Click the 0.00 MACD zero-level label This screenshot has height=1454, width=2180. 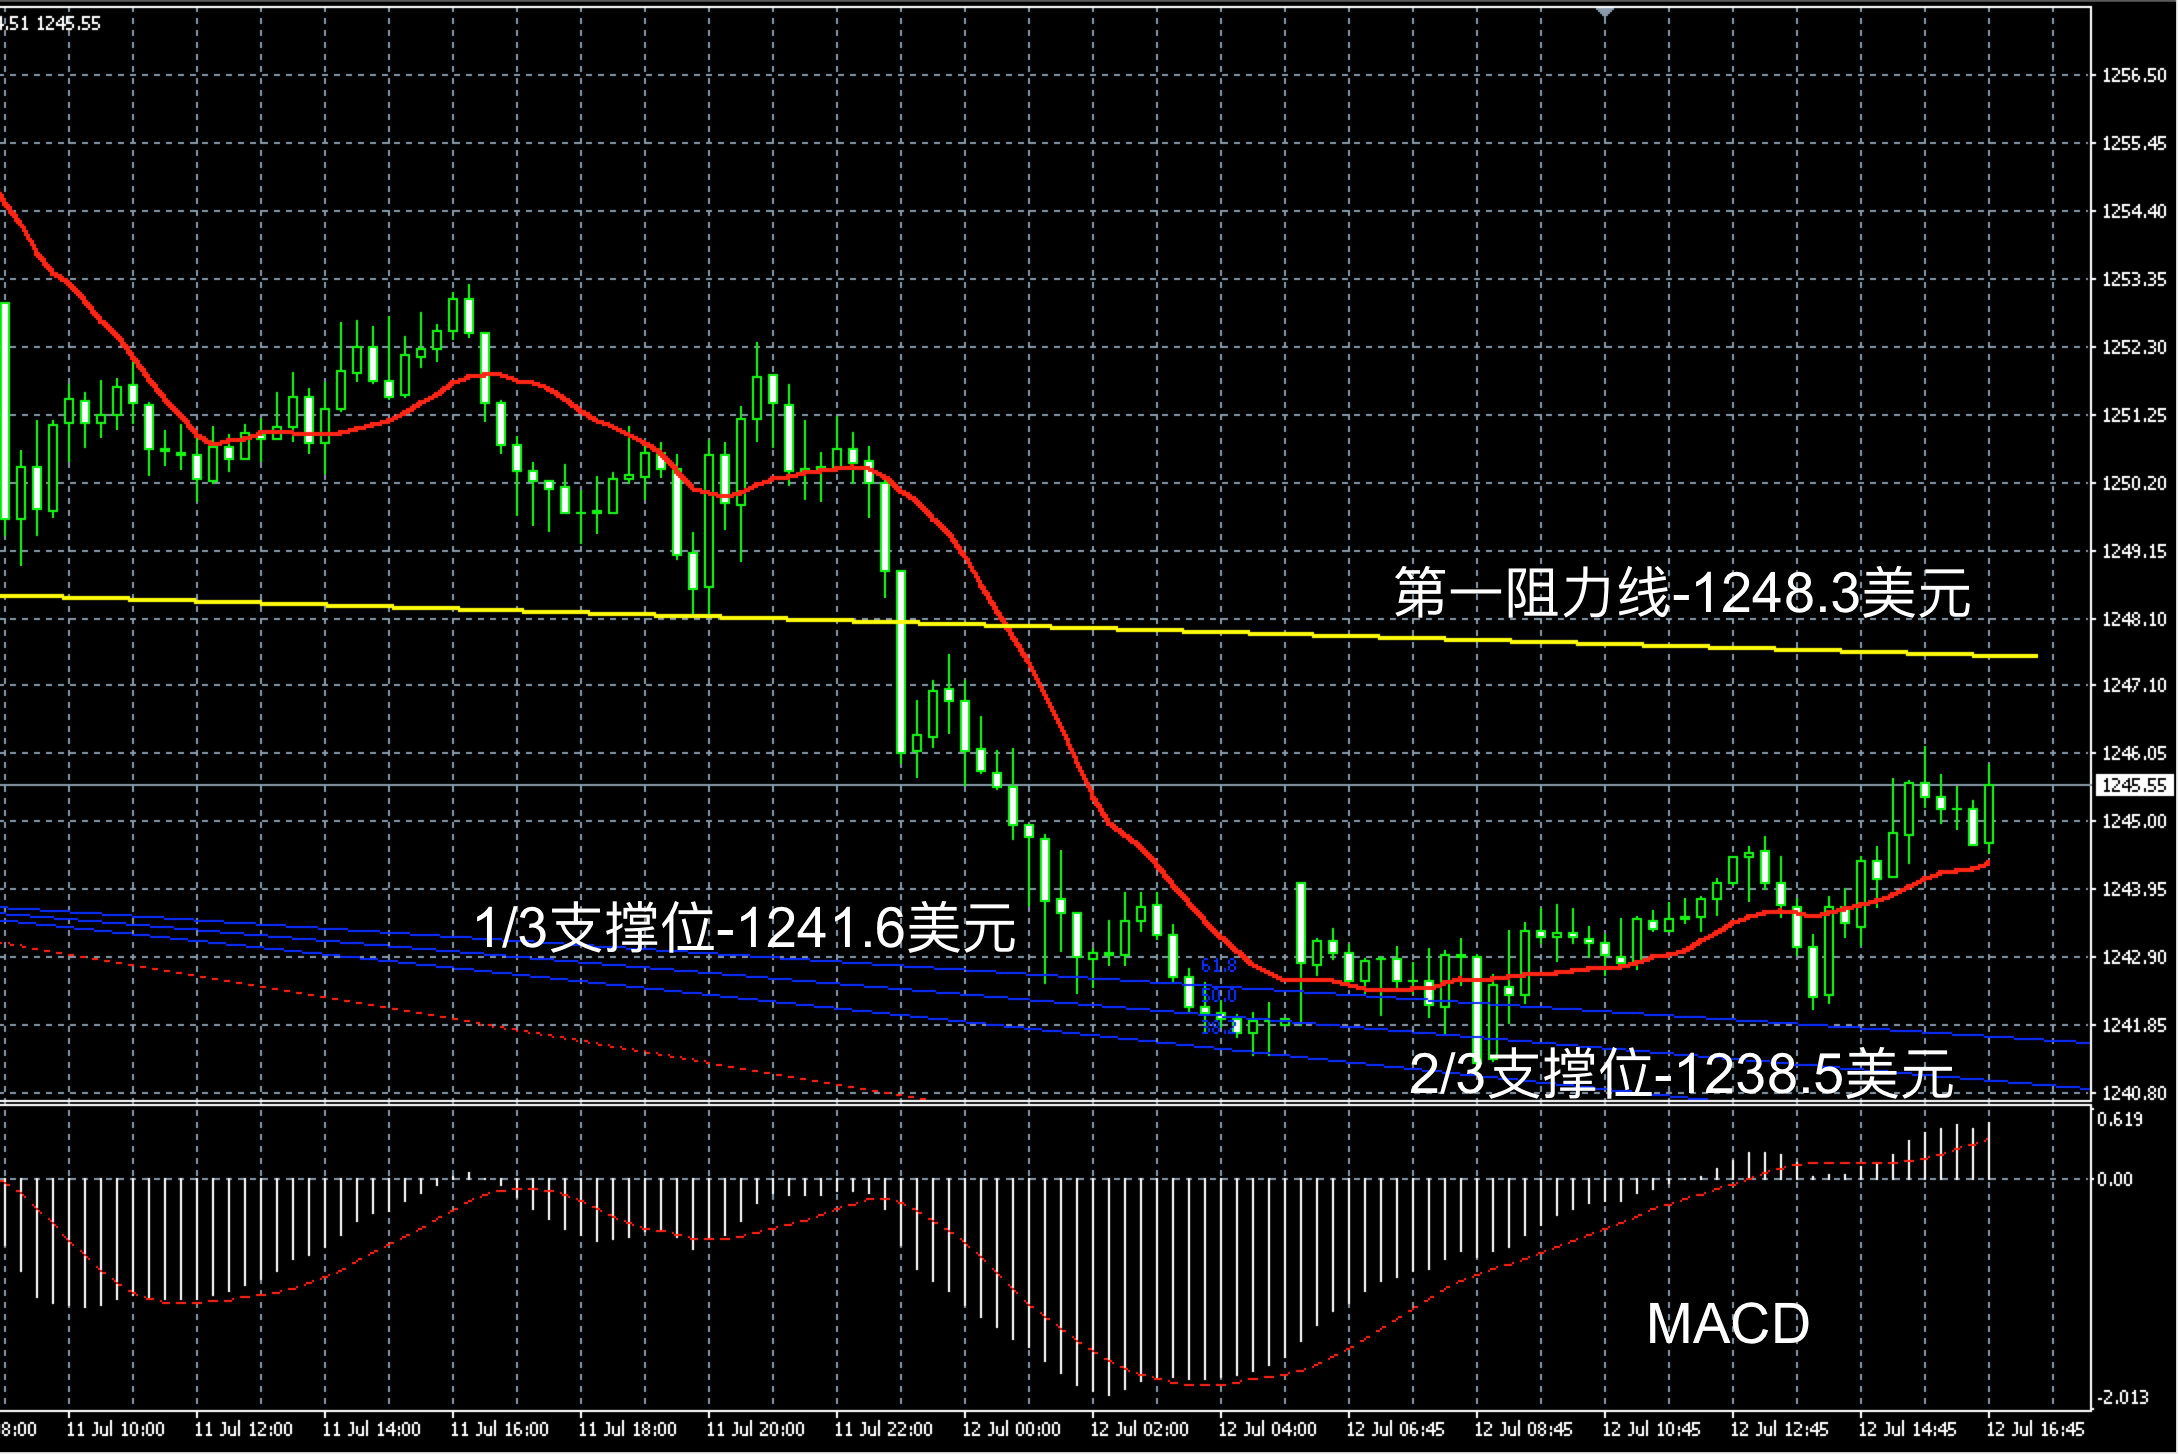pyautogui.click(x=2115, y=1179)
